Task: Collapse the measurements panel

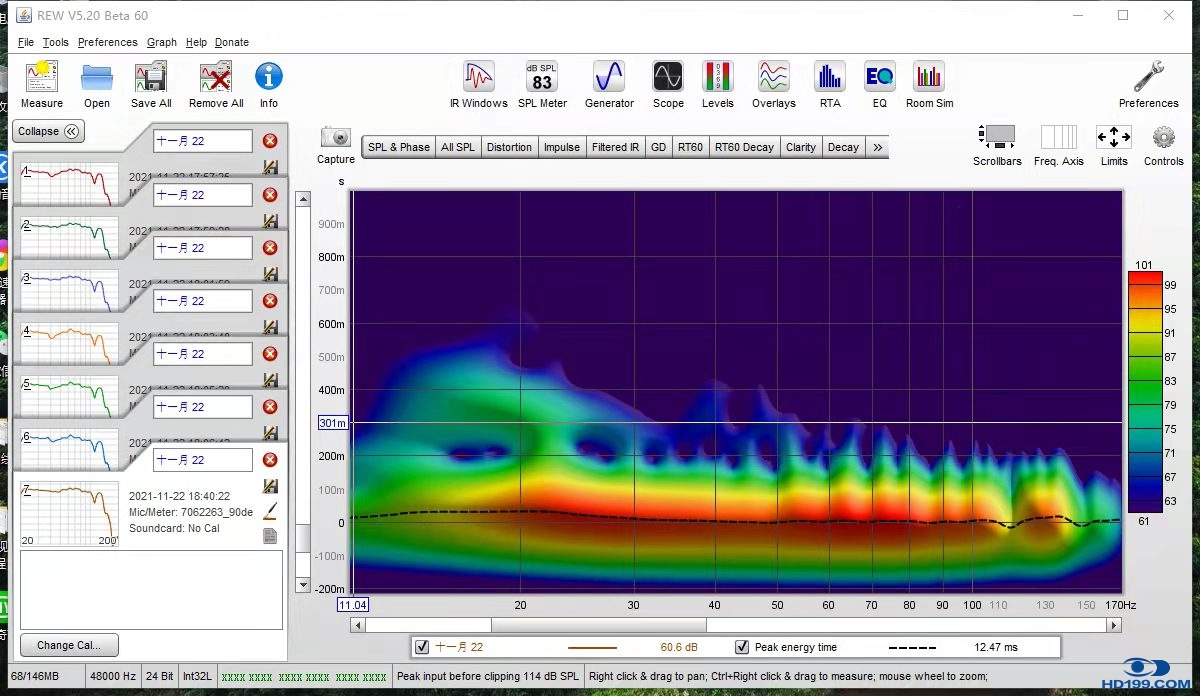Action: [x=48, y=131]
